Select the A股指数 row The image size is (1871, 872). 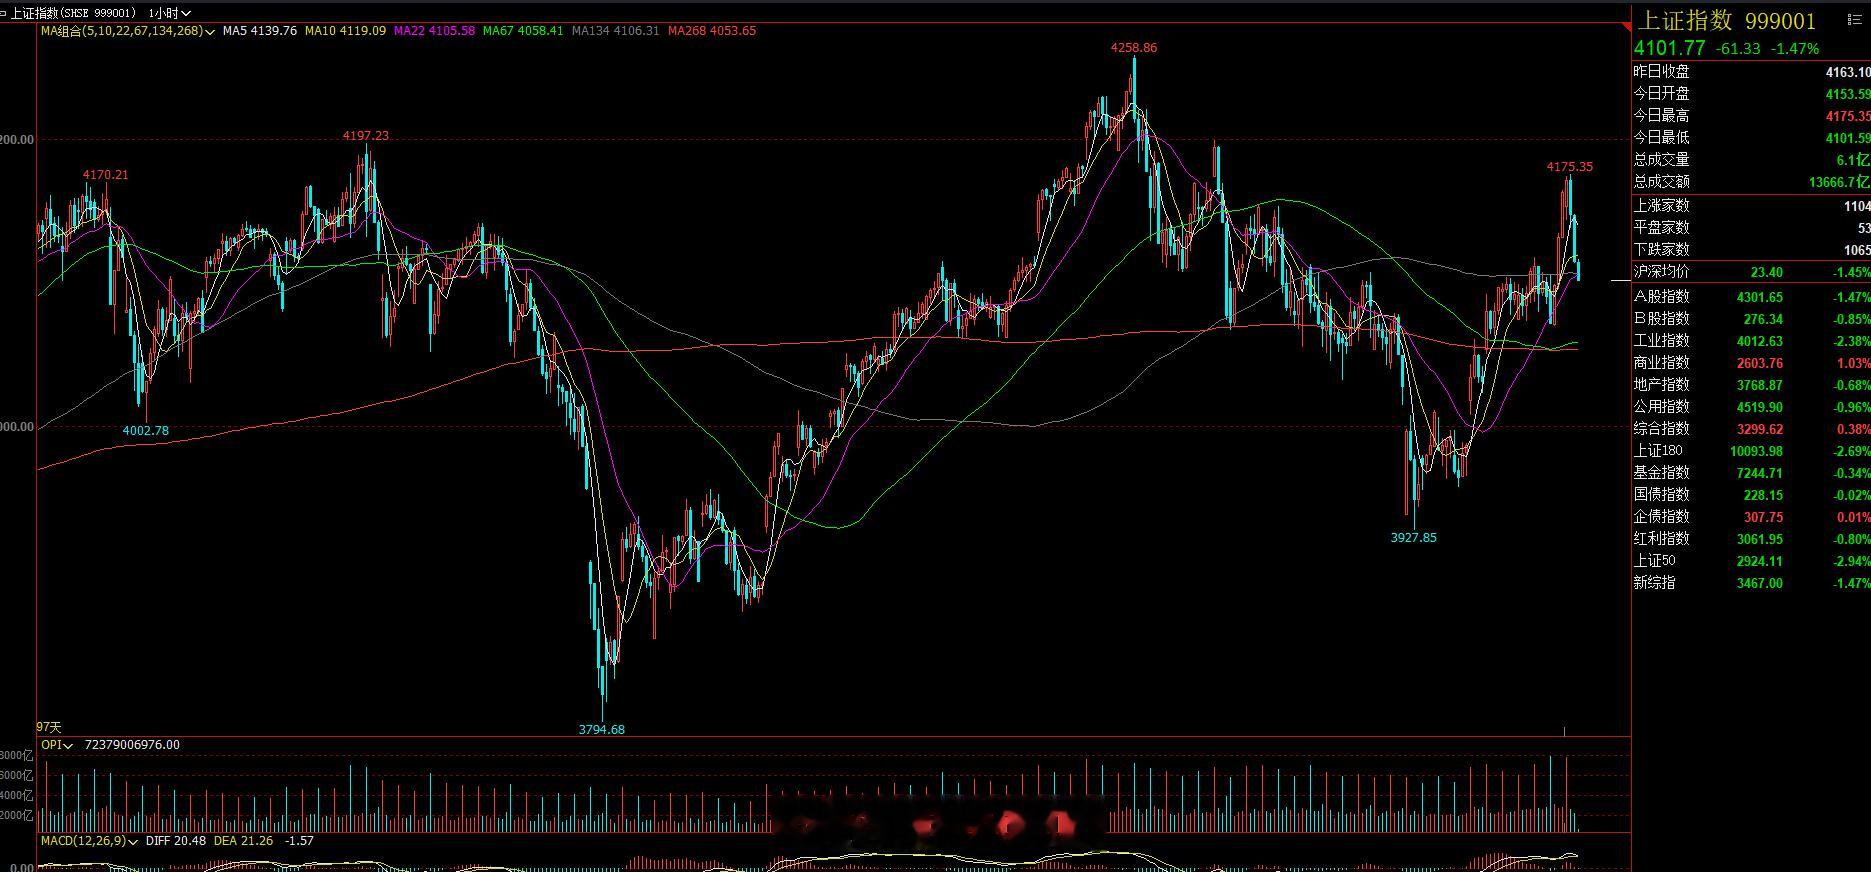1751,297
